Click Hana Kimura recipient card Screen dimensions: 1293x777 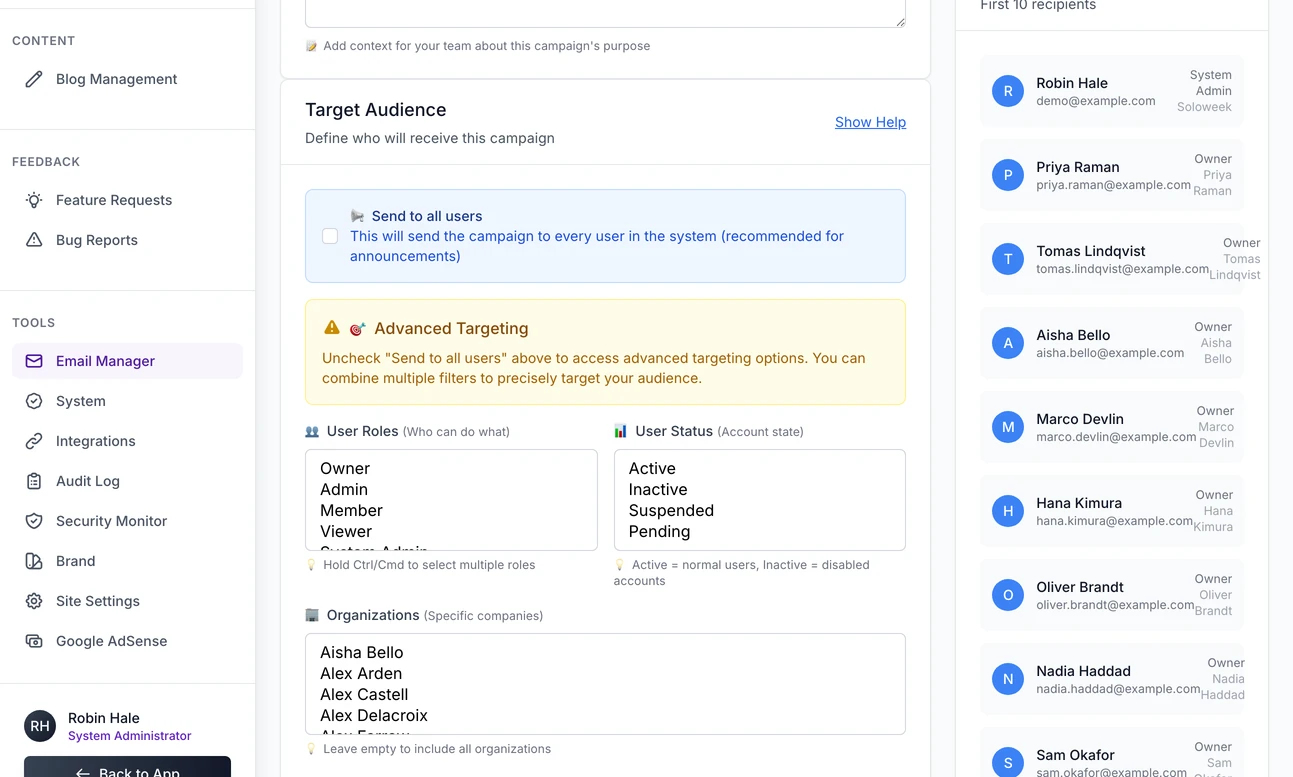tap(1112, 511)
